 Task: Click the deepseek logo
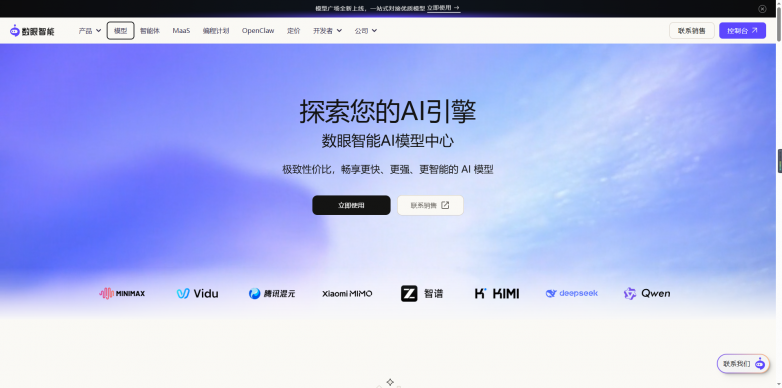pyautogui.click(x=572, y=293)
